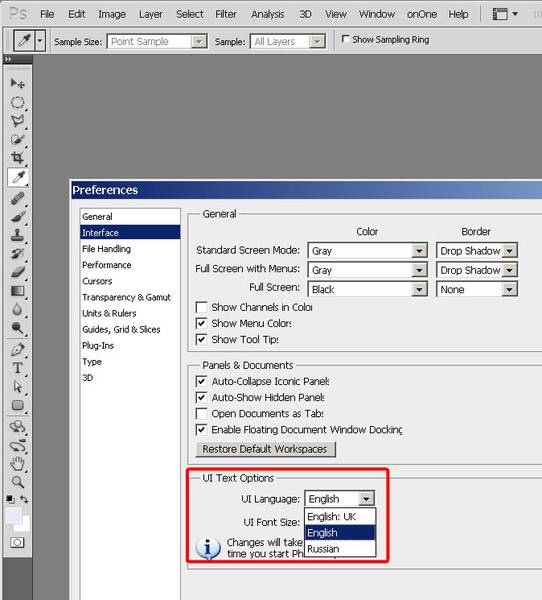542x600 pixels.
Task: Open the onOne menu
Action: [421, 14]
